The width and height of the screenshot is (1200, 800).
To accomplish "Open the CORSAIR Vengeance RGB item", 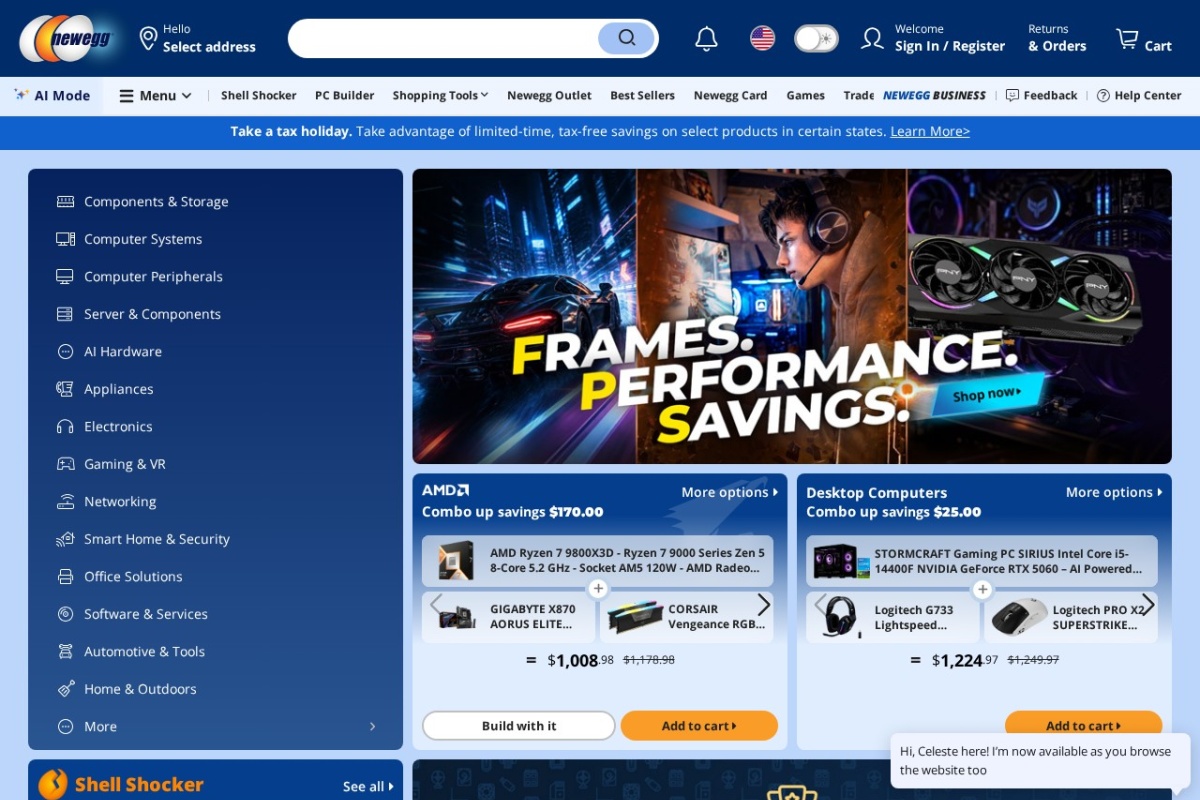I will (687, 617).
